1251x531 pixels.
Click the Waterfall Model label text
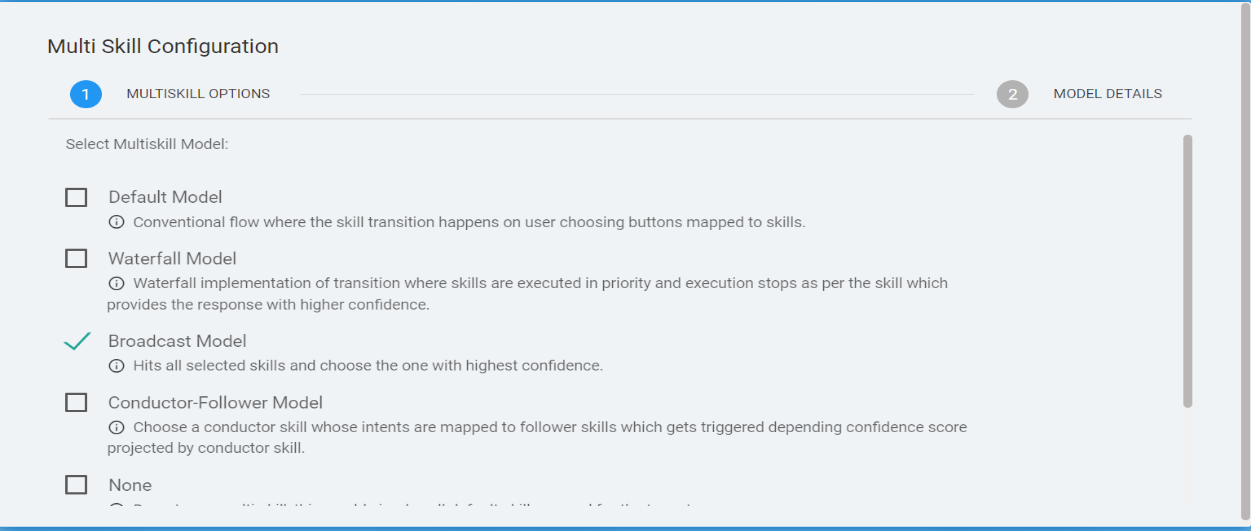pyautogui.click(x=172, y=259)
